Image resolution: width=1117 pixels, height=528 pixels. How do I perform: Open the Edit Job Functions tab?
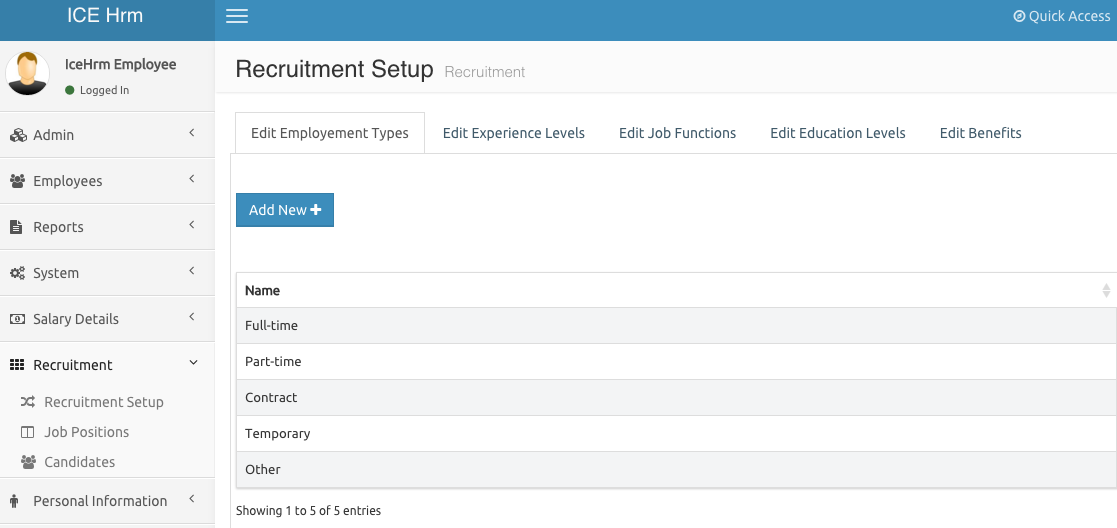677,133
